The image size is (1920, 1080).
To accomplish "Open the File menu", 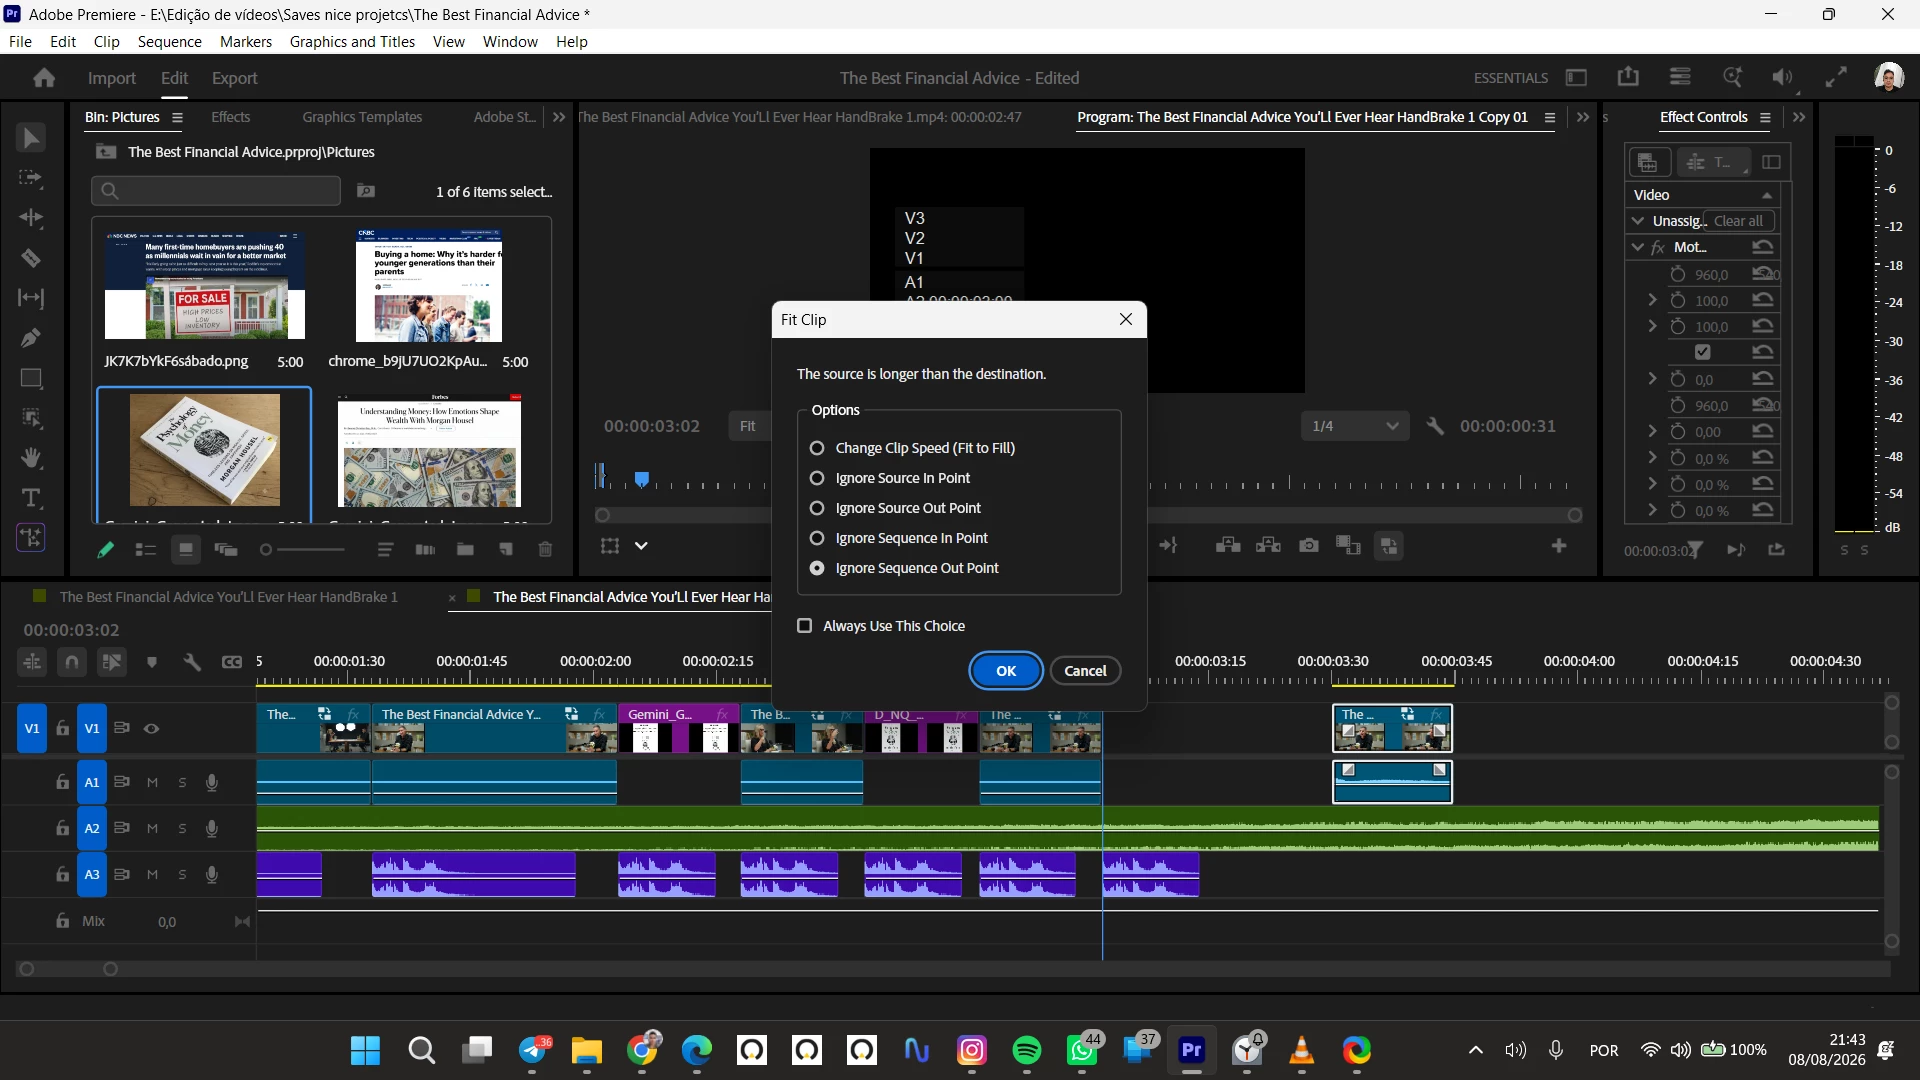I will pyautogui.click(x=20, y=41).
